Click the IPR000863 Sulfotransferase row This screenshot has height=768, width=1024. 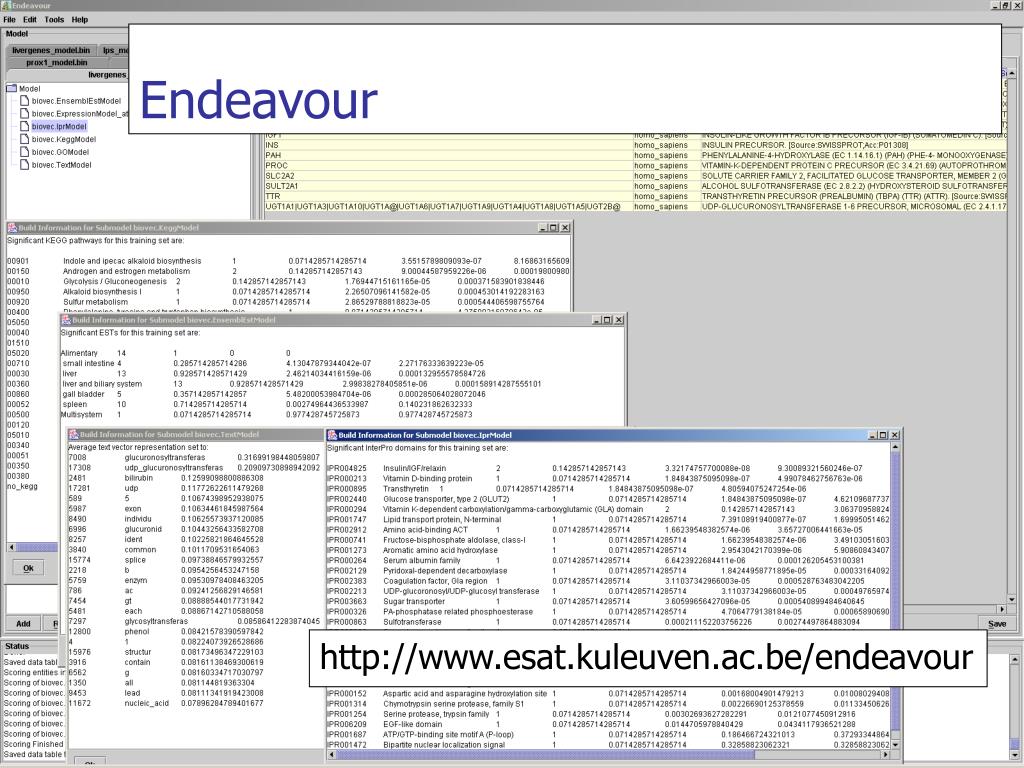click(593, 622)
